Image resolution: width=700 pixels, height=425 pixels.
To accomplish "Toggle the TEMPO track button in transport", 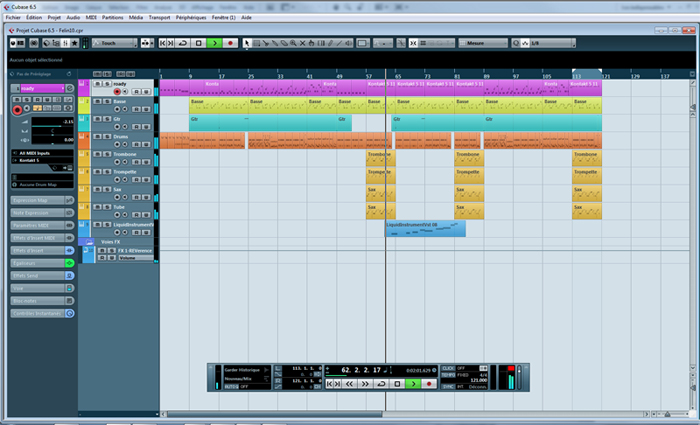I will pos(448,375).
